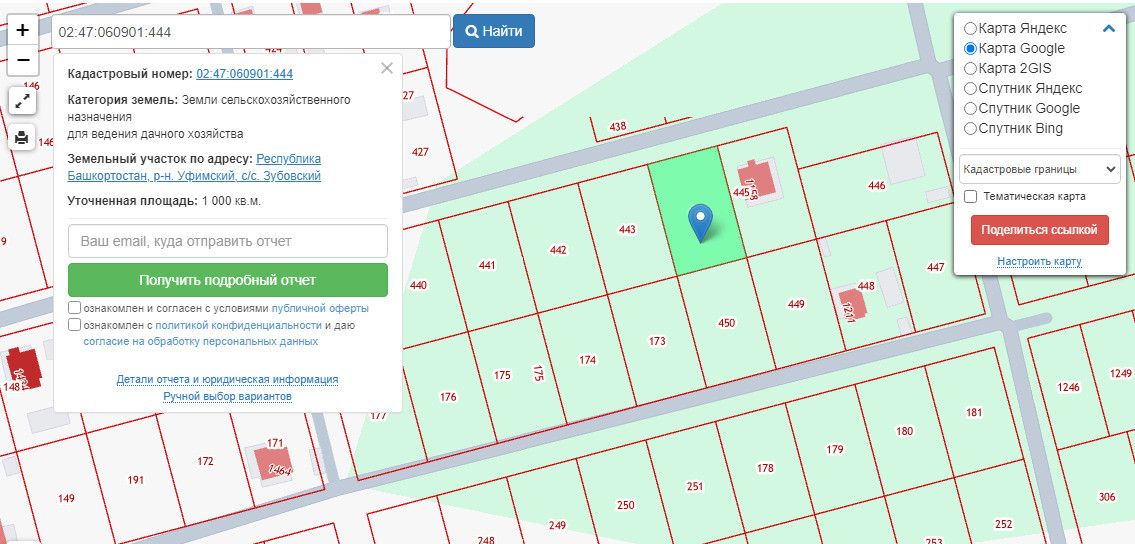Select parcel 306 on the map
The width and height of the screenshot is (1135, 544).
tap(1107, 496)
